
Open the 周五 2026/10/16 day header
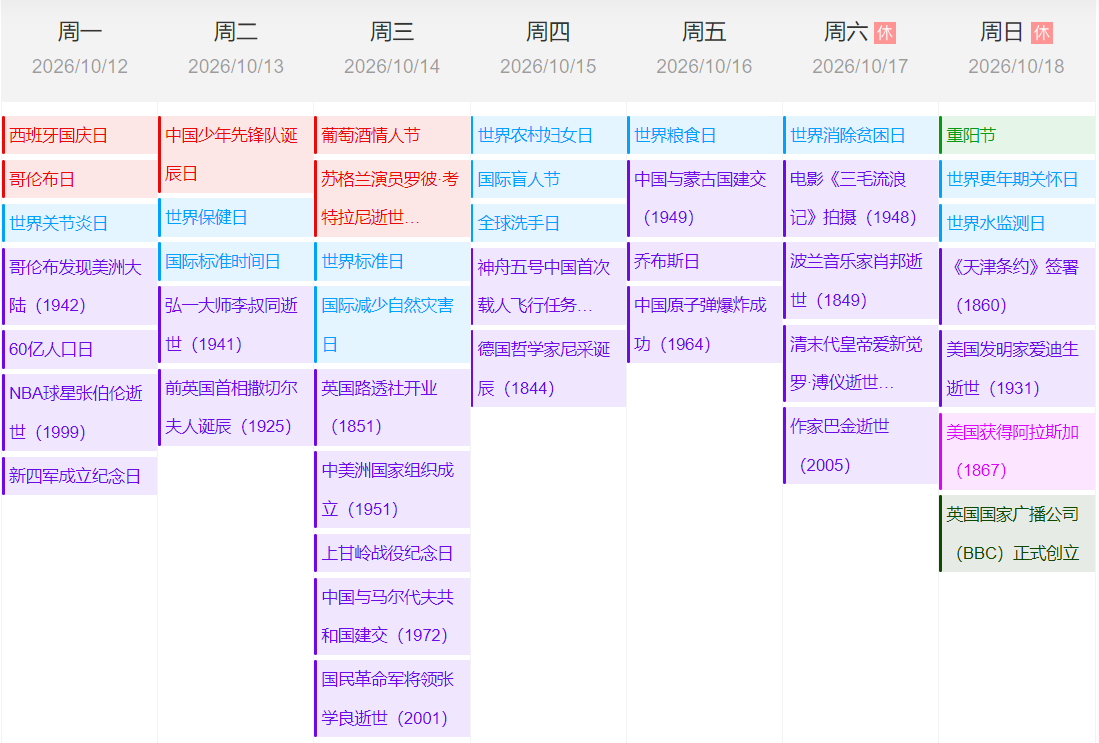pyautogui.click(x=704, y=49)
